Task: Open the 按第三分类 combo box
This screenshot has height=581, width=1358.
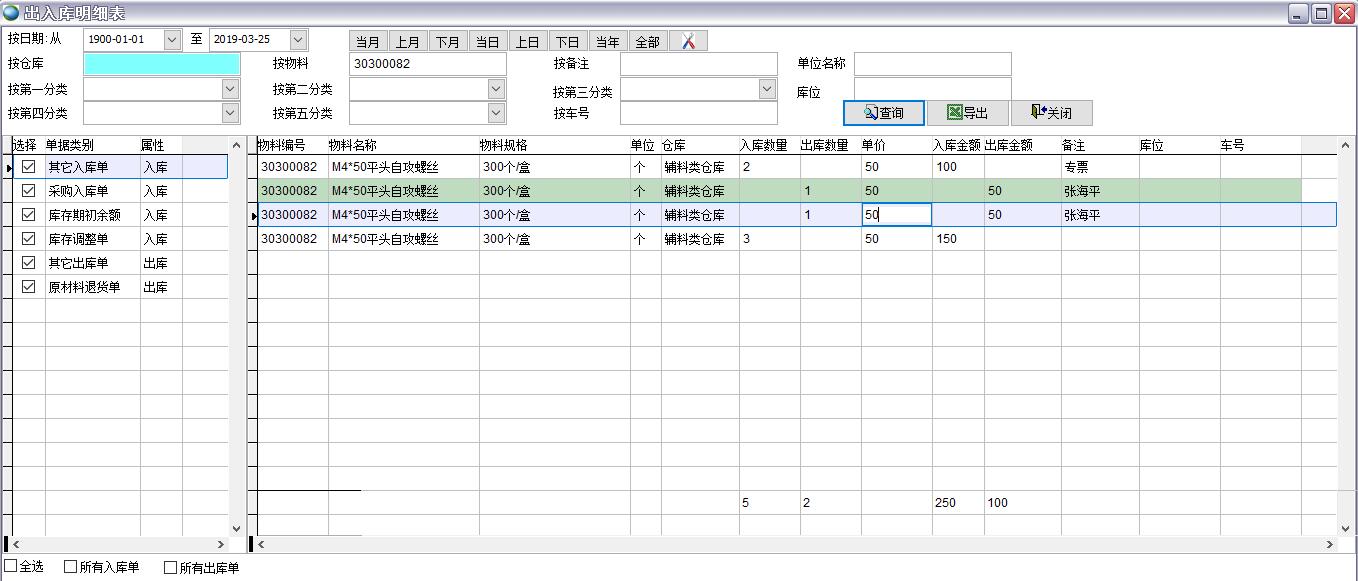Action: pos(767,89)
